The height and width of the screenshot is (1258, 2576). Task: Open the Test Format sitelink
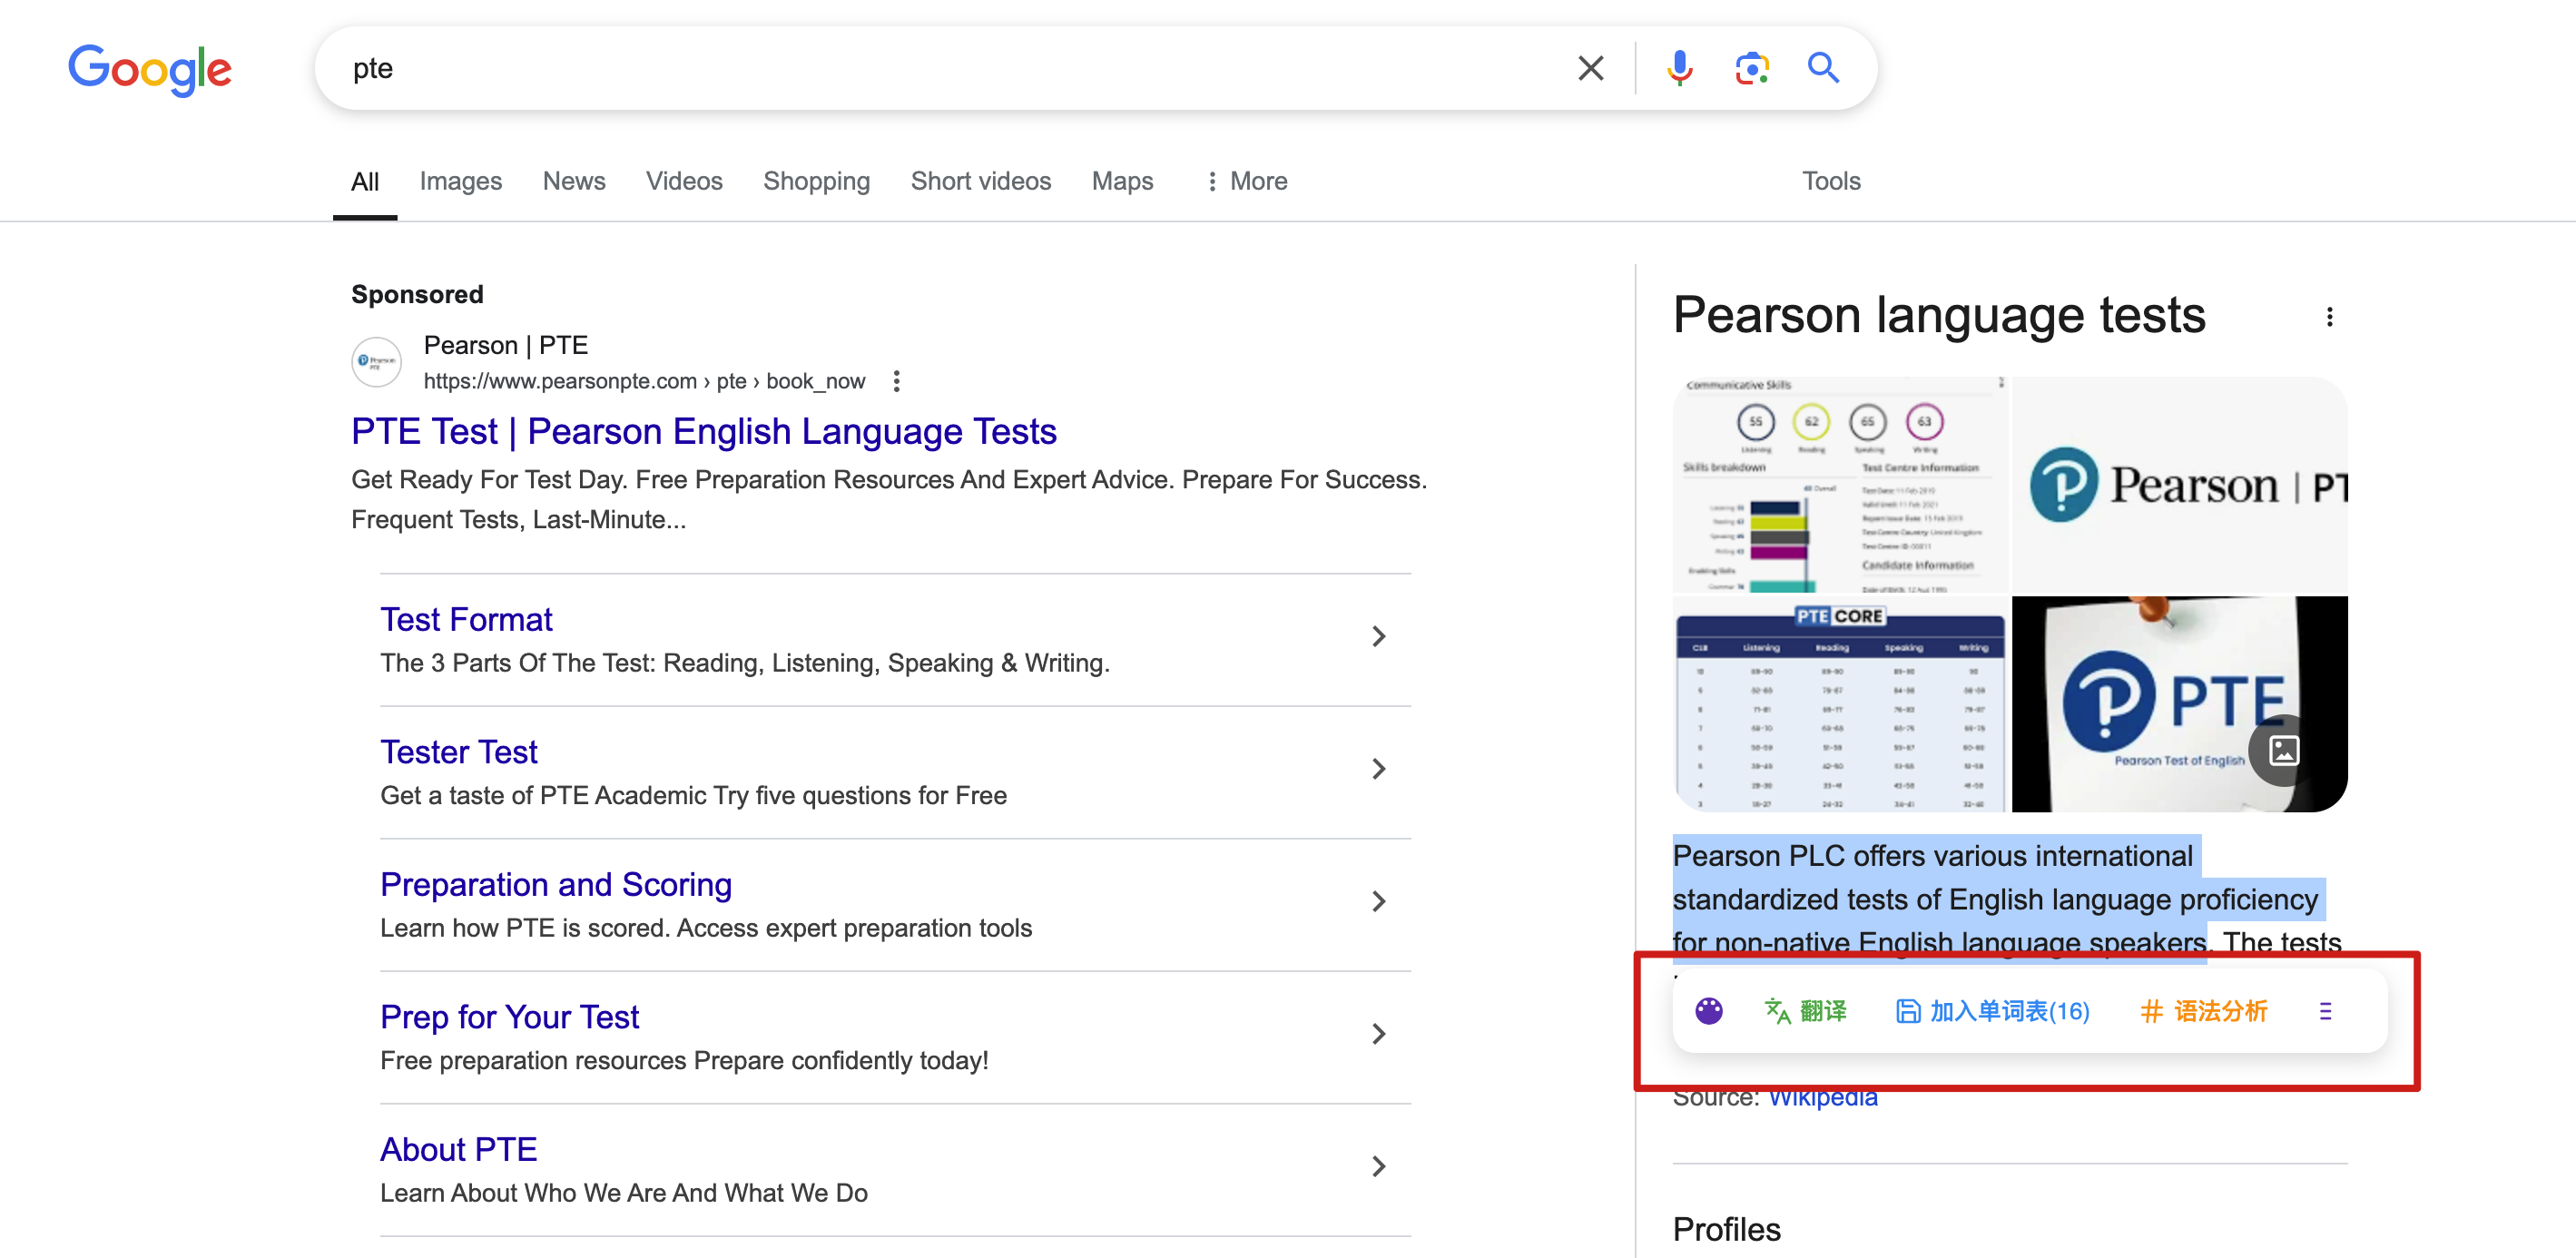pos(466,619)
